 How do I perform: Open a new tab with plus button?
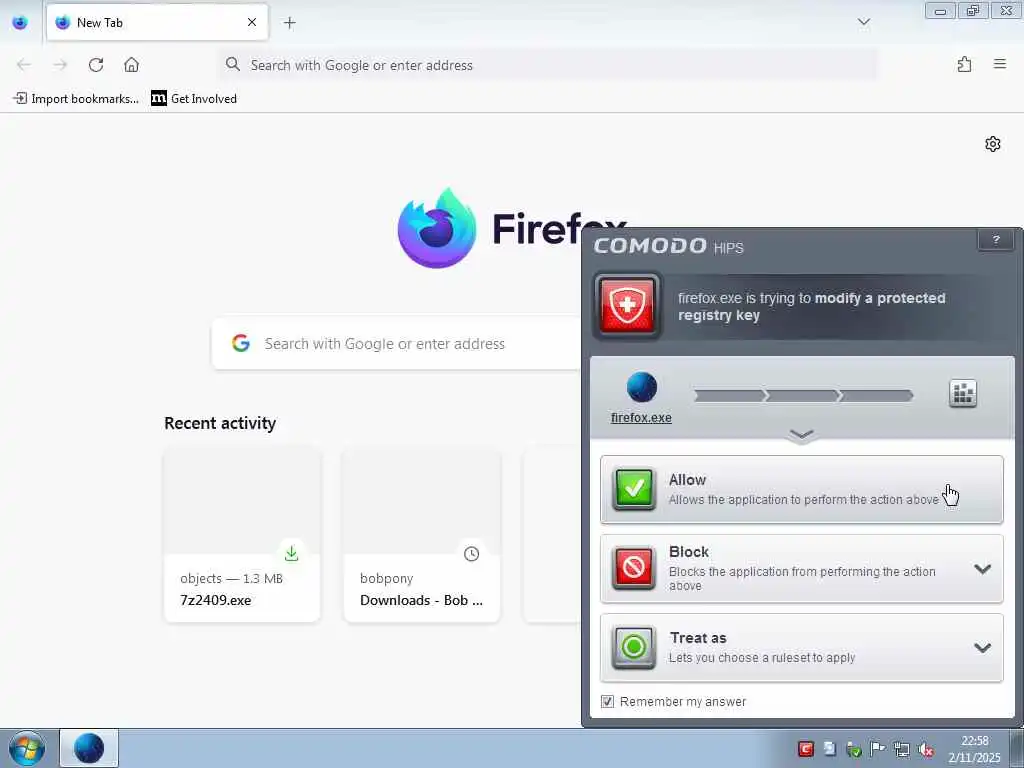289,23
